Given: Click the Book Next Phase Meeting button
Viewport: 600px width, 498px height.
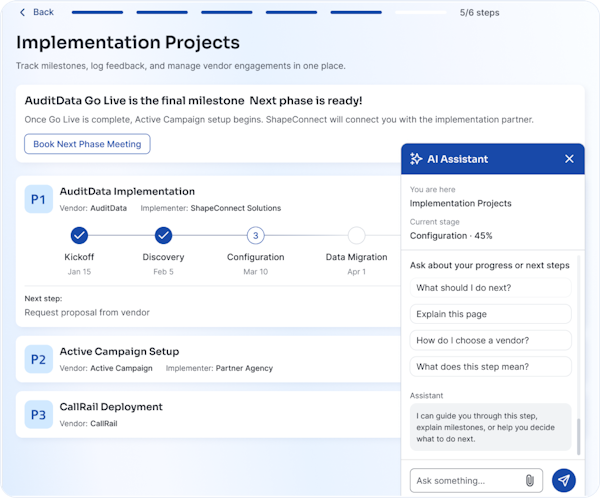Looking at the screenshot, I should point(87,144).
